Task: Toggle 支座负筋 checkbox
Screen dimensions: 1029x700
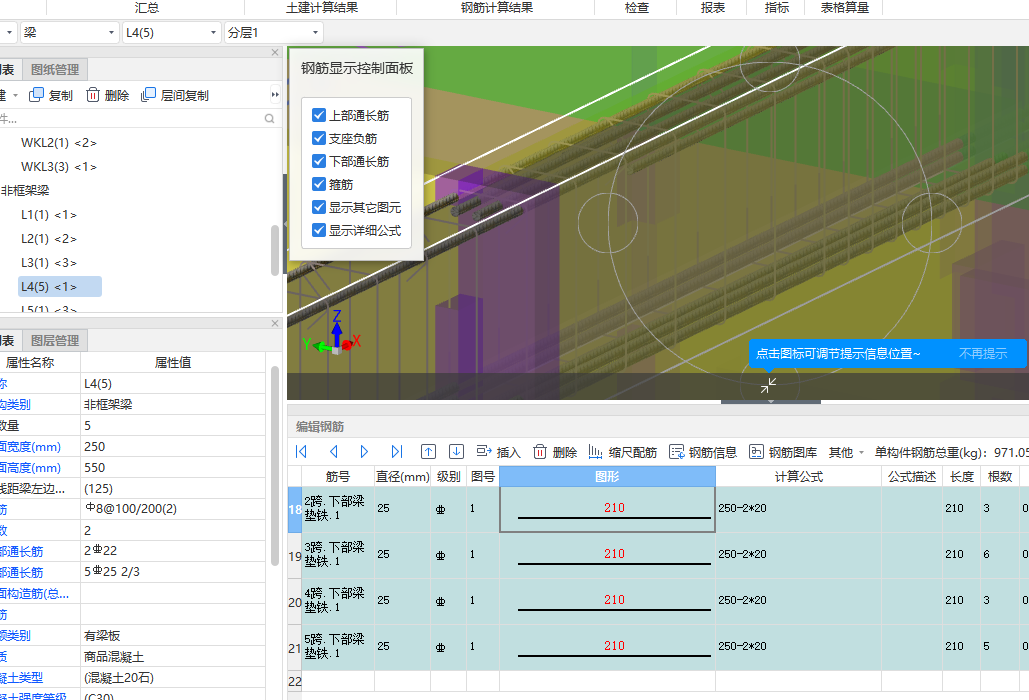Action: 319,138
